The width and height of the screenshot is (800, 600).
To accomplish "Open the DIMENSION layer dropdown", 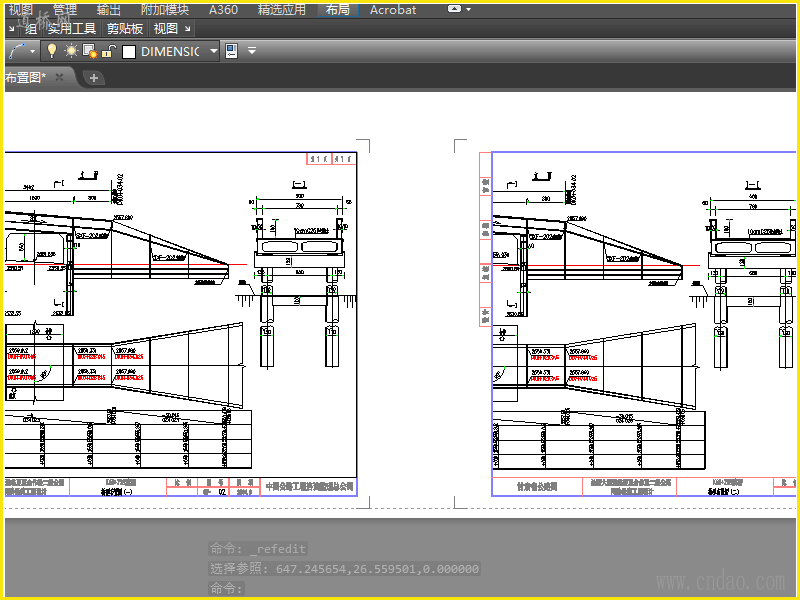I will (213, 51).
